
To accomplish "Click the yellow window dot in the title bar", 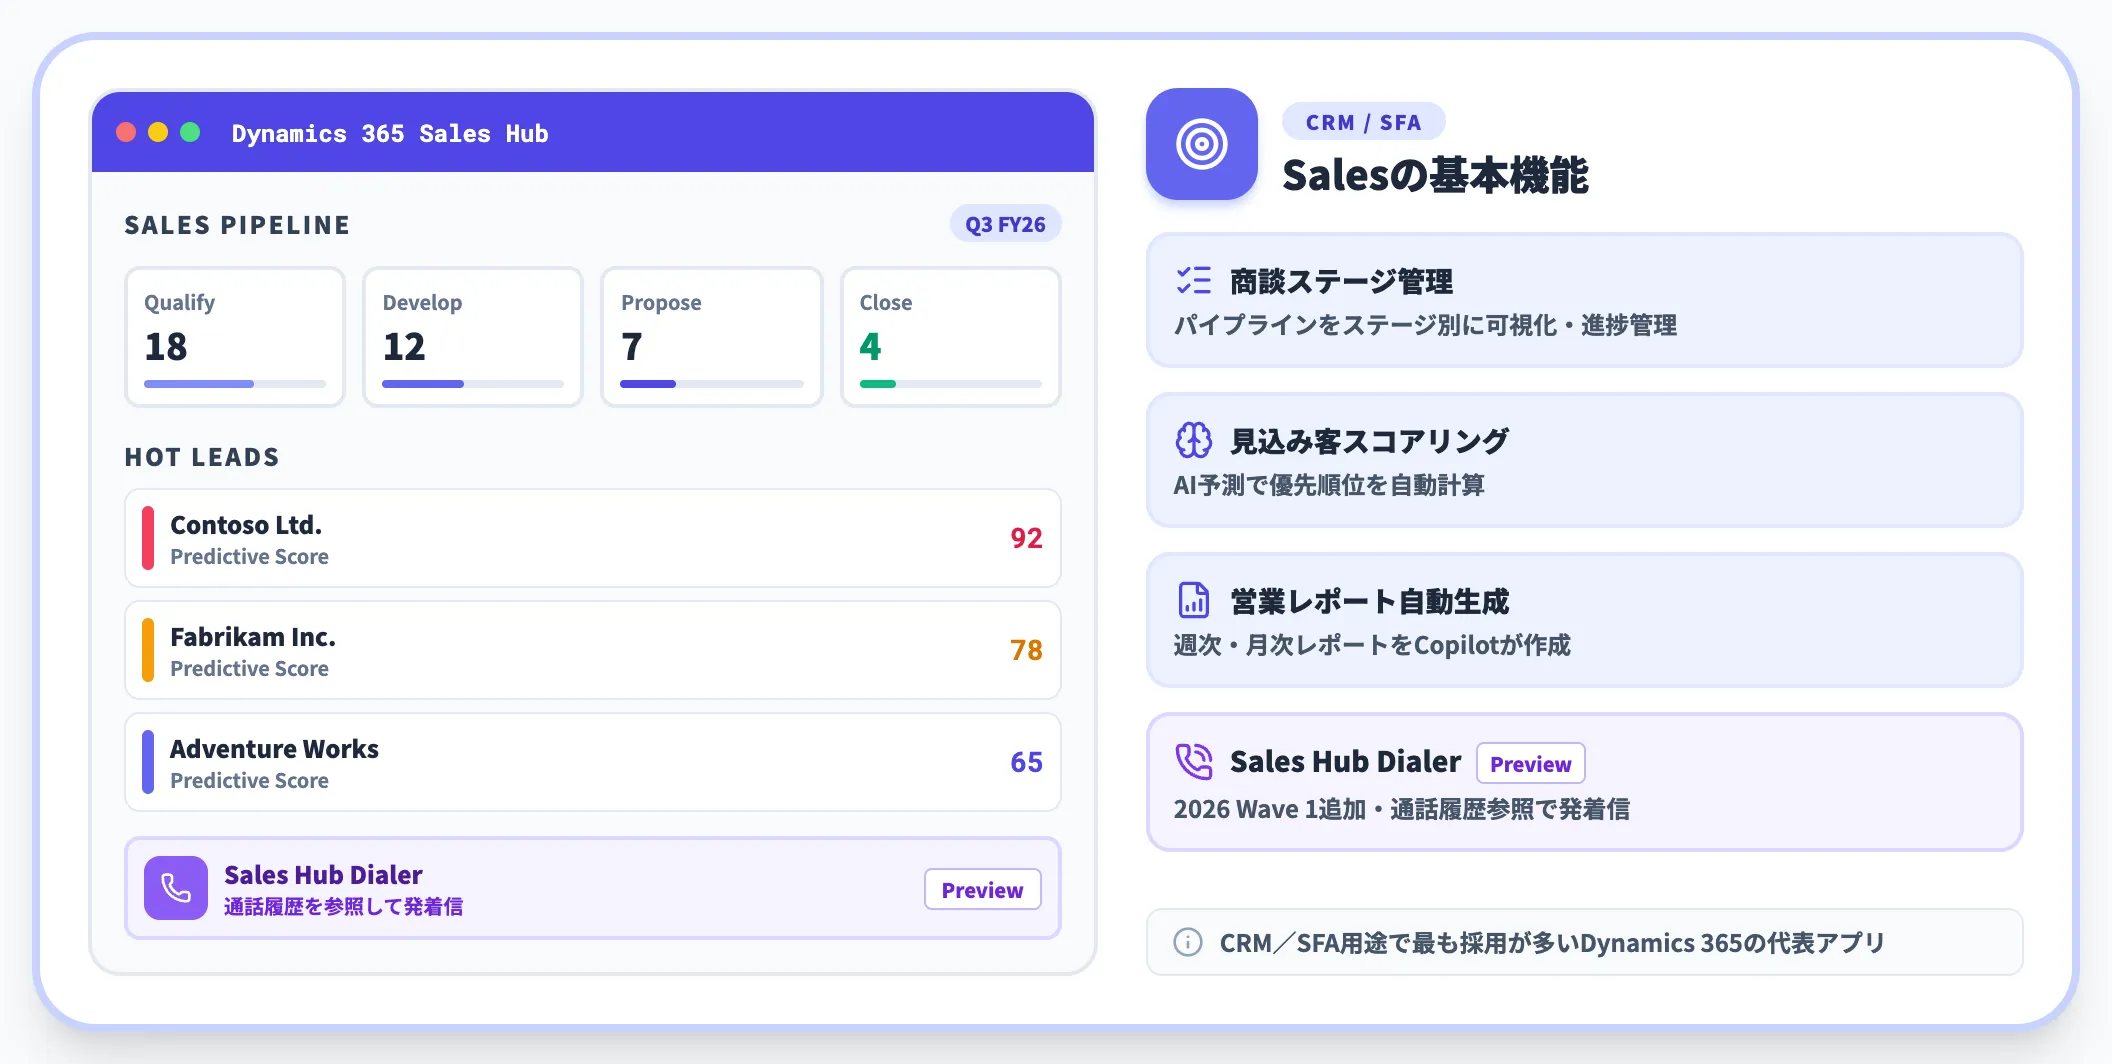I will [x=158, y=132].
